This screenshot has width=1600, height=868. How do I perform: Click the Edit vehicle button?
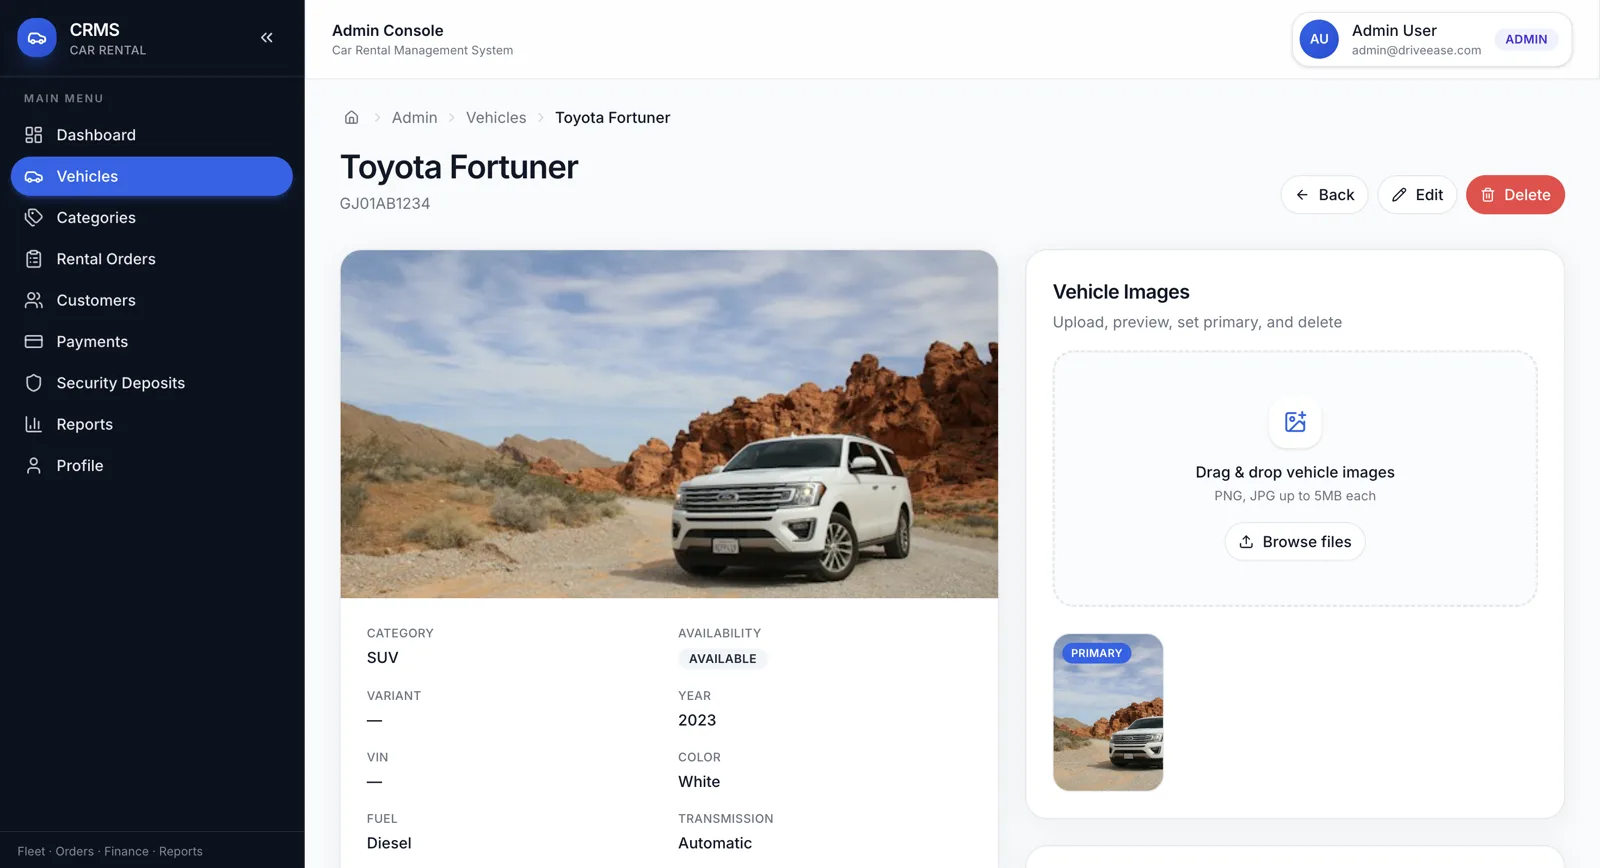point(1417,195)
